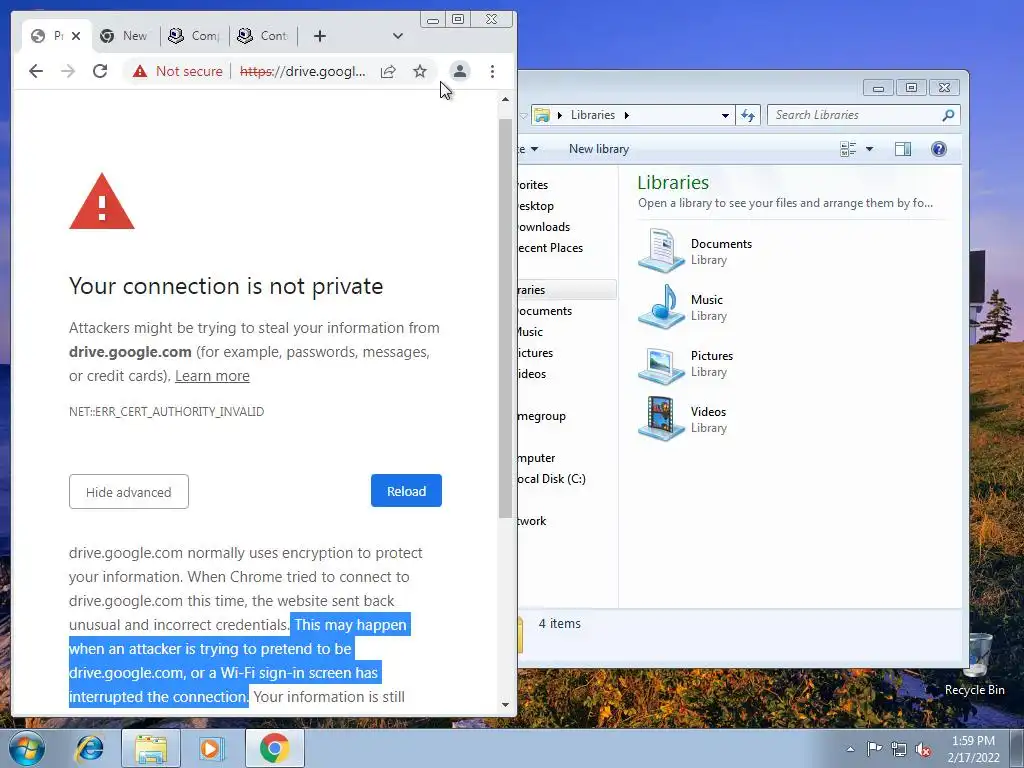Click the drive.google URL field
Image resolution: width=1024 pixels, height=768 pixels.
pyautogui.click(x=302, y=71)
